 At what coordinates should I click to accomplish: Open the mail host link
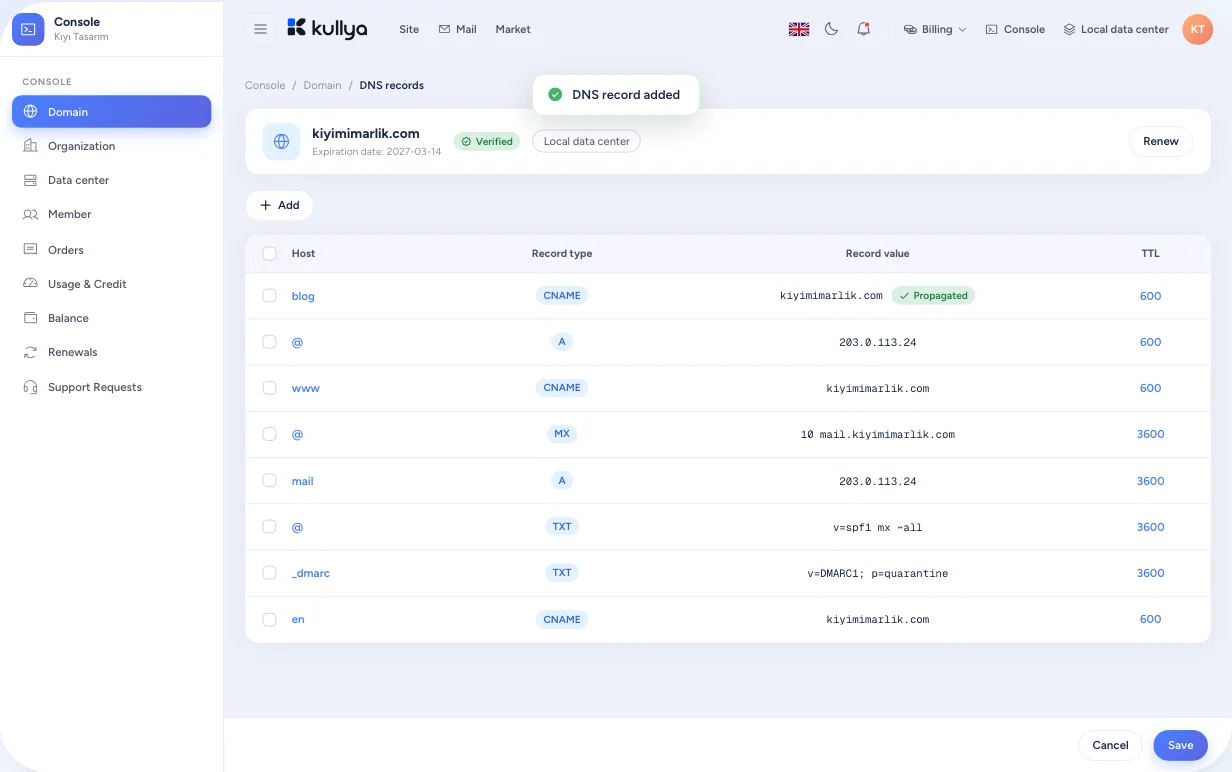[302, 481]
